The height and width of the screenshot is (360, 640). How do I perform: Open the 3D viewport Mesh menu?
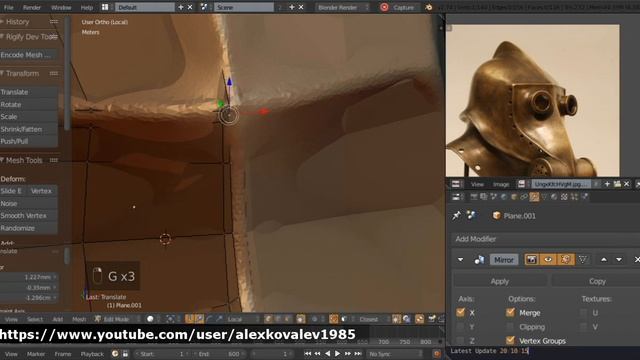pyautogui.click(x=79, y=319)
